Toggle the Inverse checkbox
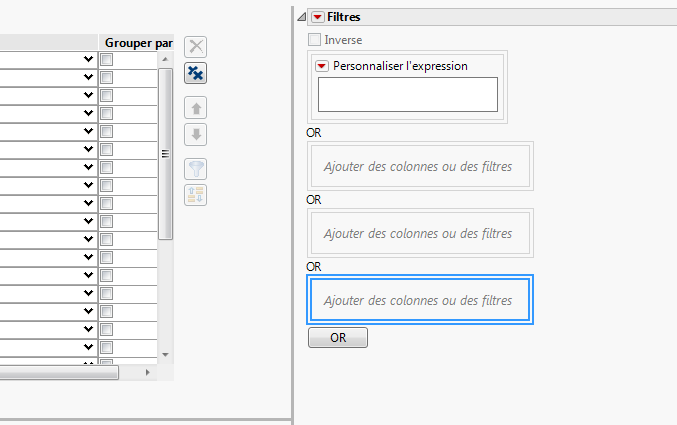The width and height of the screenshot is (677, 425). tap(315, 40)
